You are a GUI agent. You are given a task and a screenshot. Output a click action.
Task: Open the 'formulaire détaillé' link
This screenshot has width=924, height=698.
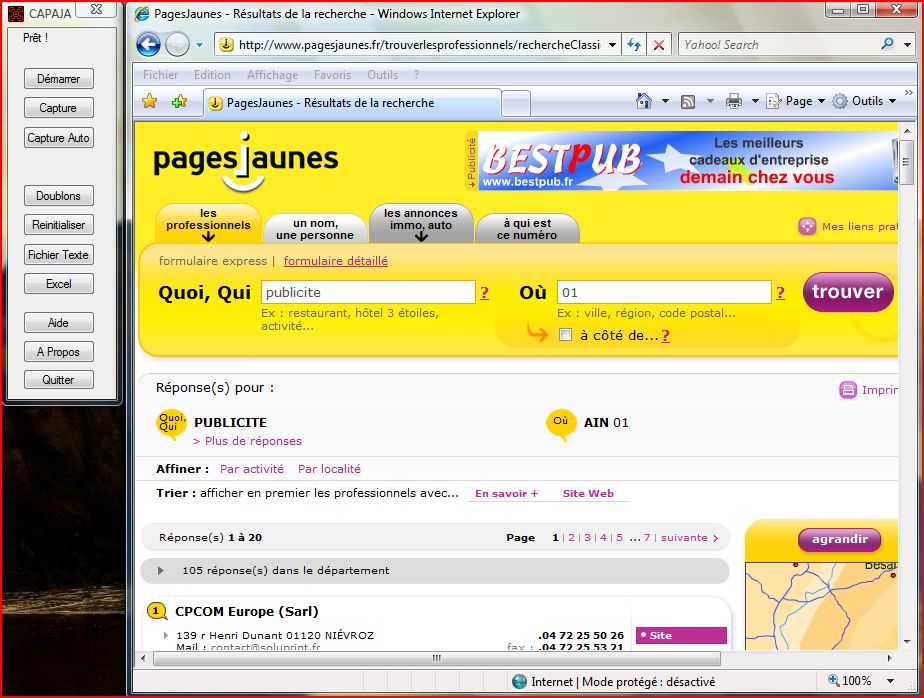335,261
